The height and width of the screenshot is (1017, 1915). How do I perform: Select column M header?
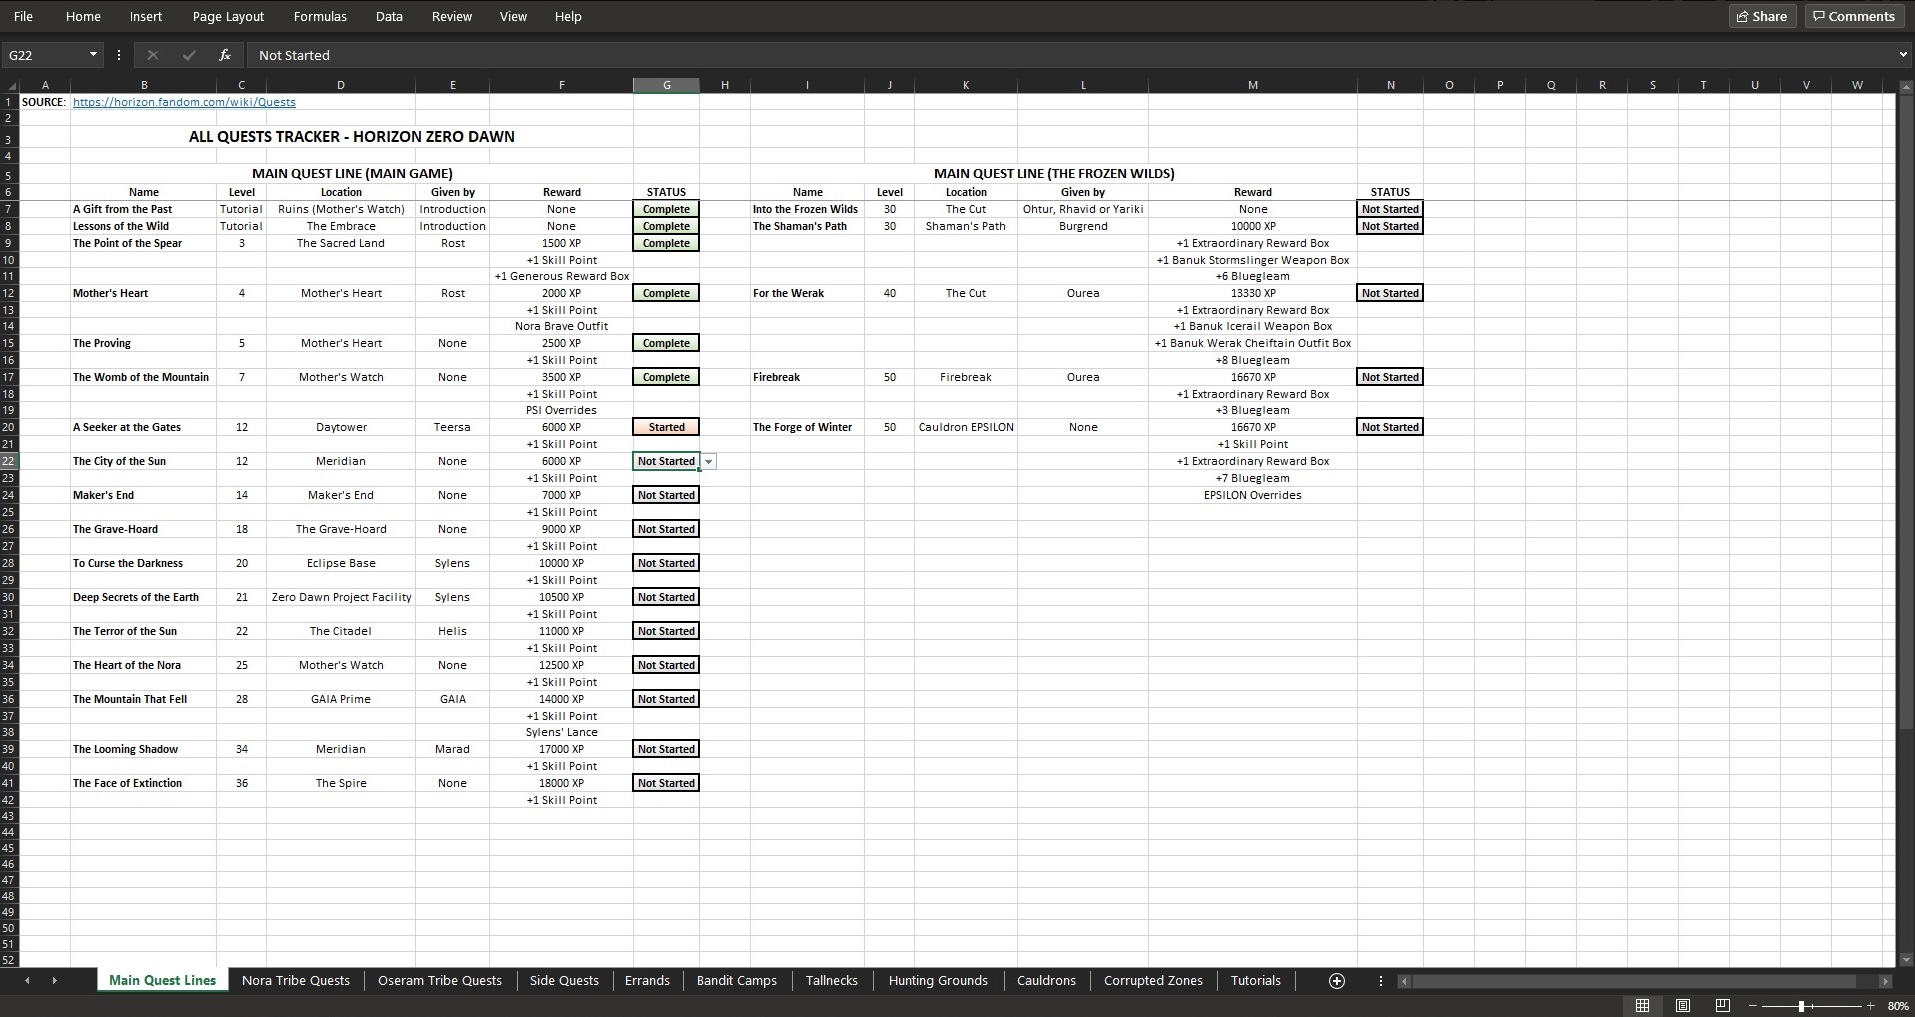1252,85
